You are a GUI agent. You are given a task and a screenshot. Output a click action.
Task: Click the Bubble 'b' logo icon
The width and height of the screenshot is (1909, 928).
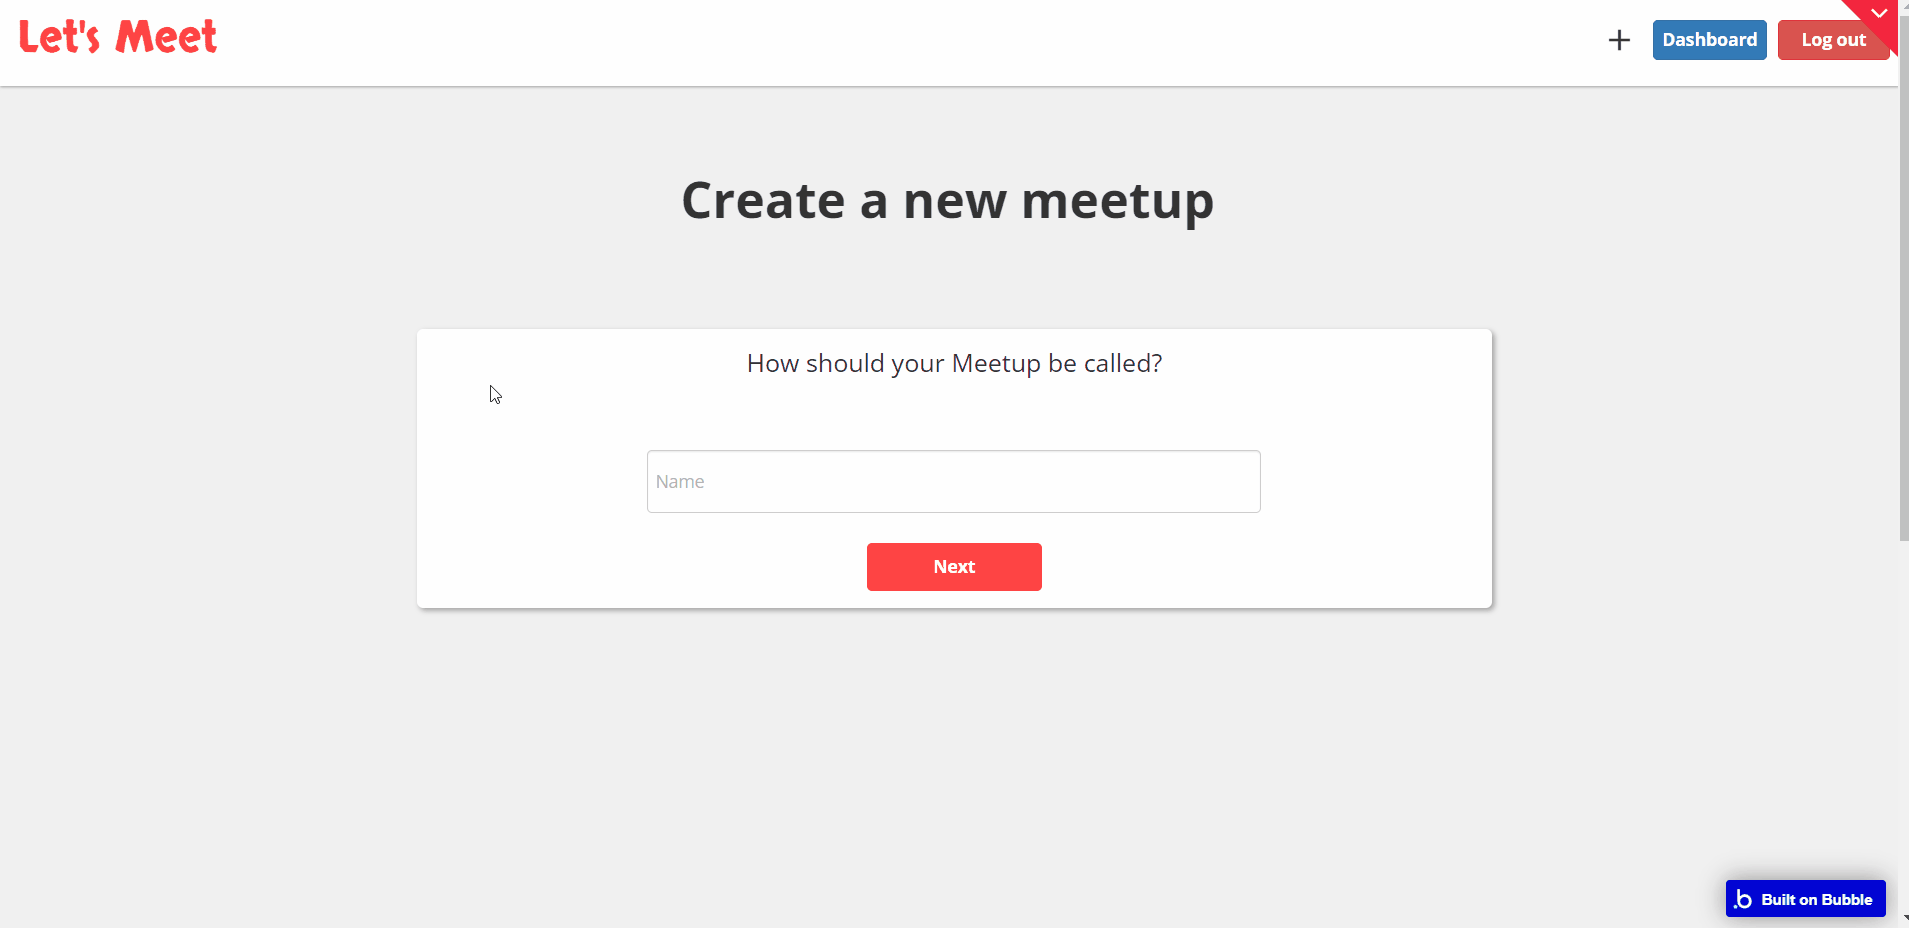point(1743,899)
